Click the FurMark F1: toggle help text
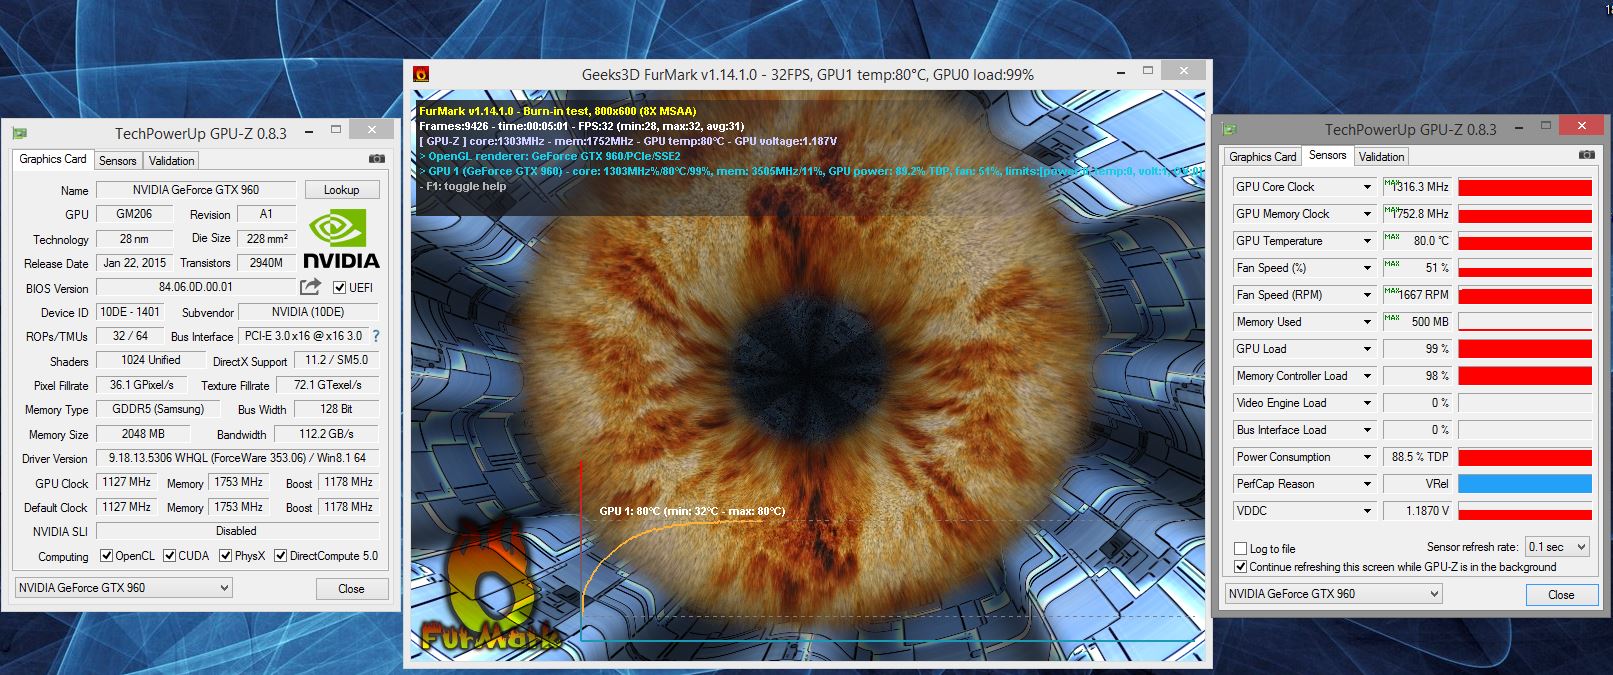 coord(463,186)
